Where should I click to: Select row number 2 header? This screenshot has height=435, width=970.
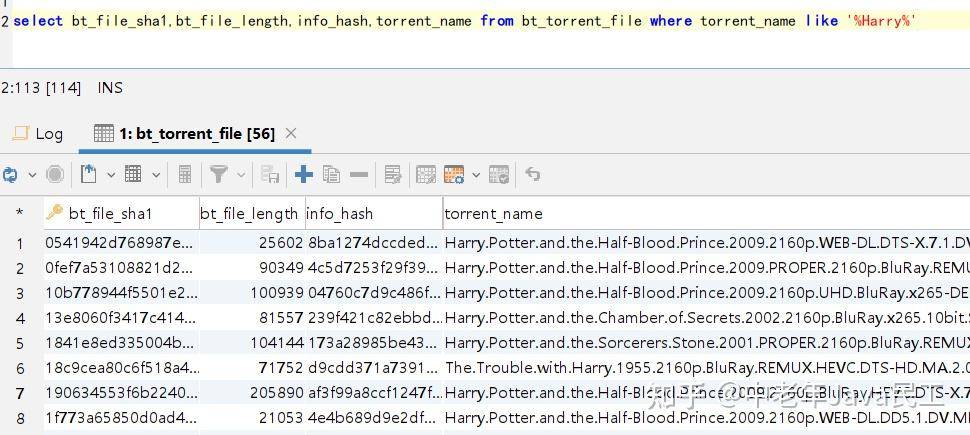(x=20, y=269)
